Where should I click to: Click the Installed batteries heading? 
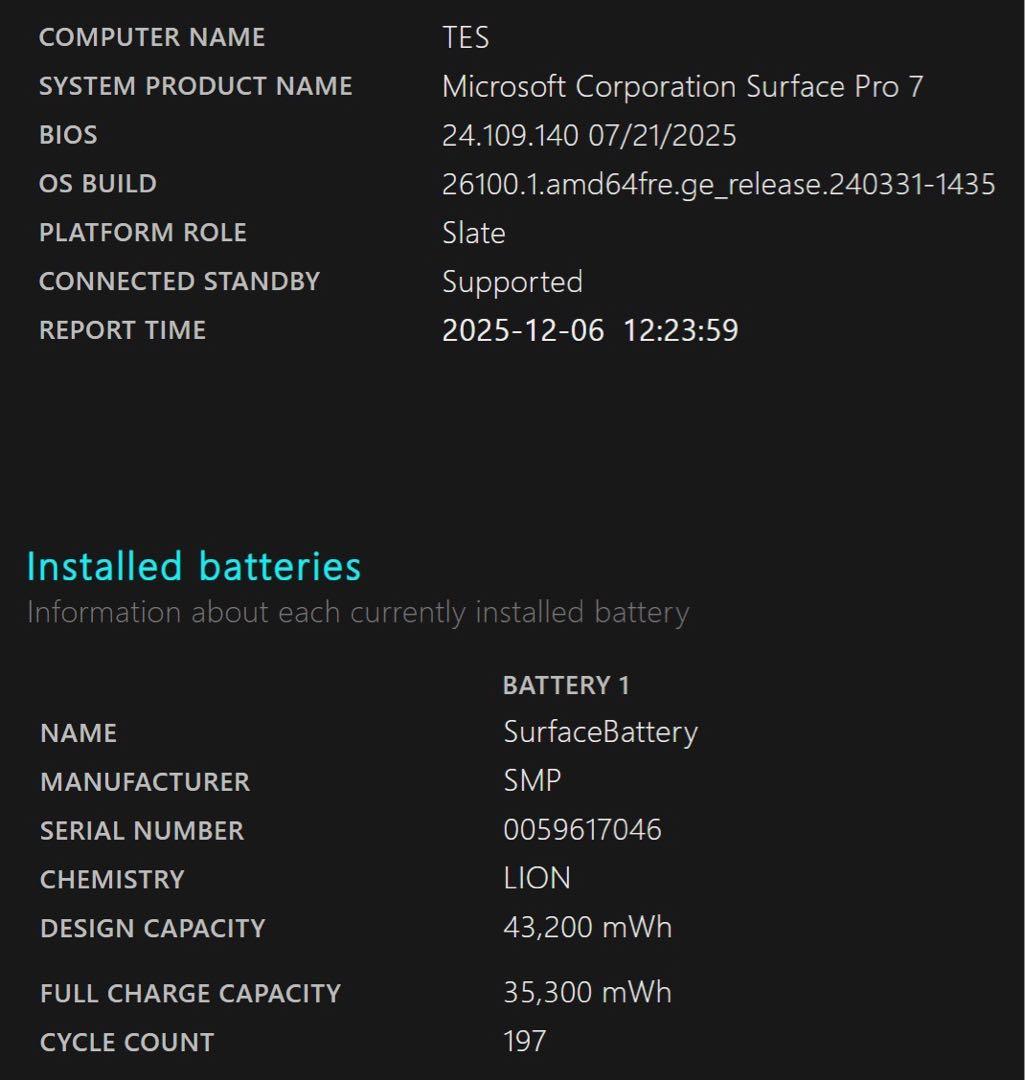coord(194,566)
